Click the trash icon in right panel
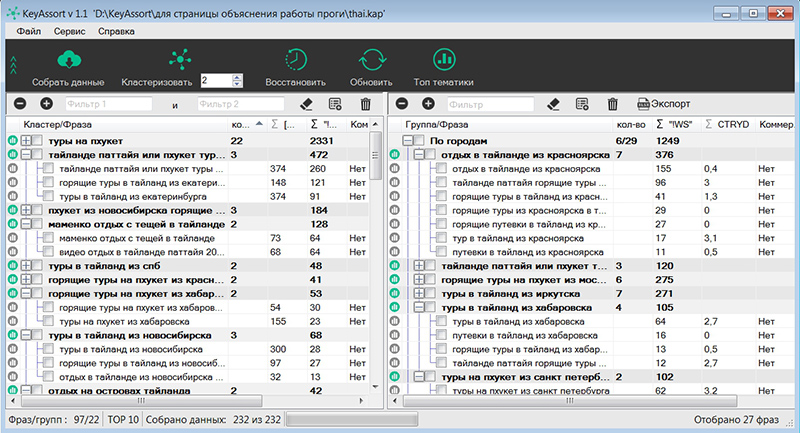Image resolution: width=800 pixels, height=433 pixels. [x=612, y=104]
